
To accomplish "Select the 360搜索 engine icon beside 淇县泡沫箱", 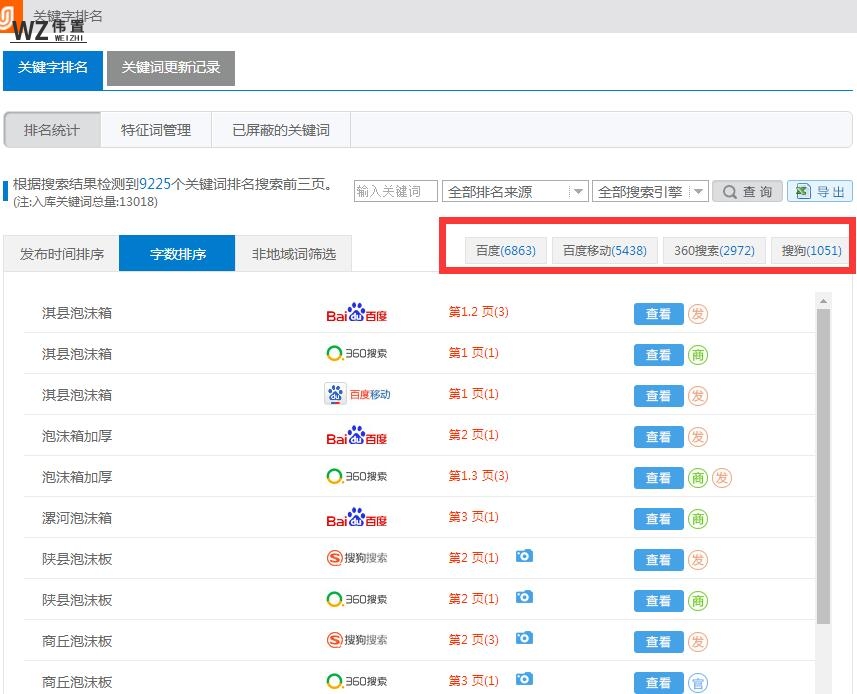I will [355, 354].
